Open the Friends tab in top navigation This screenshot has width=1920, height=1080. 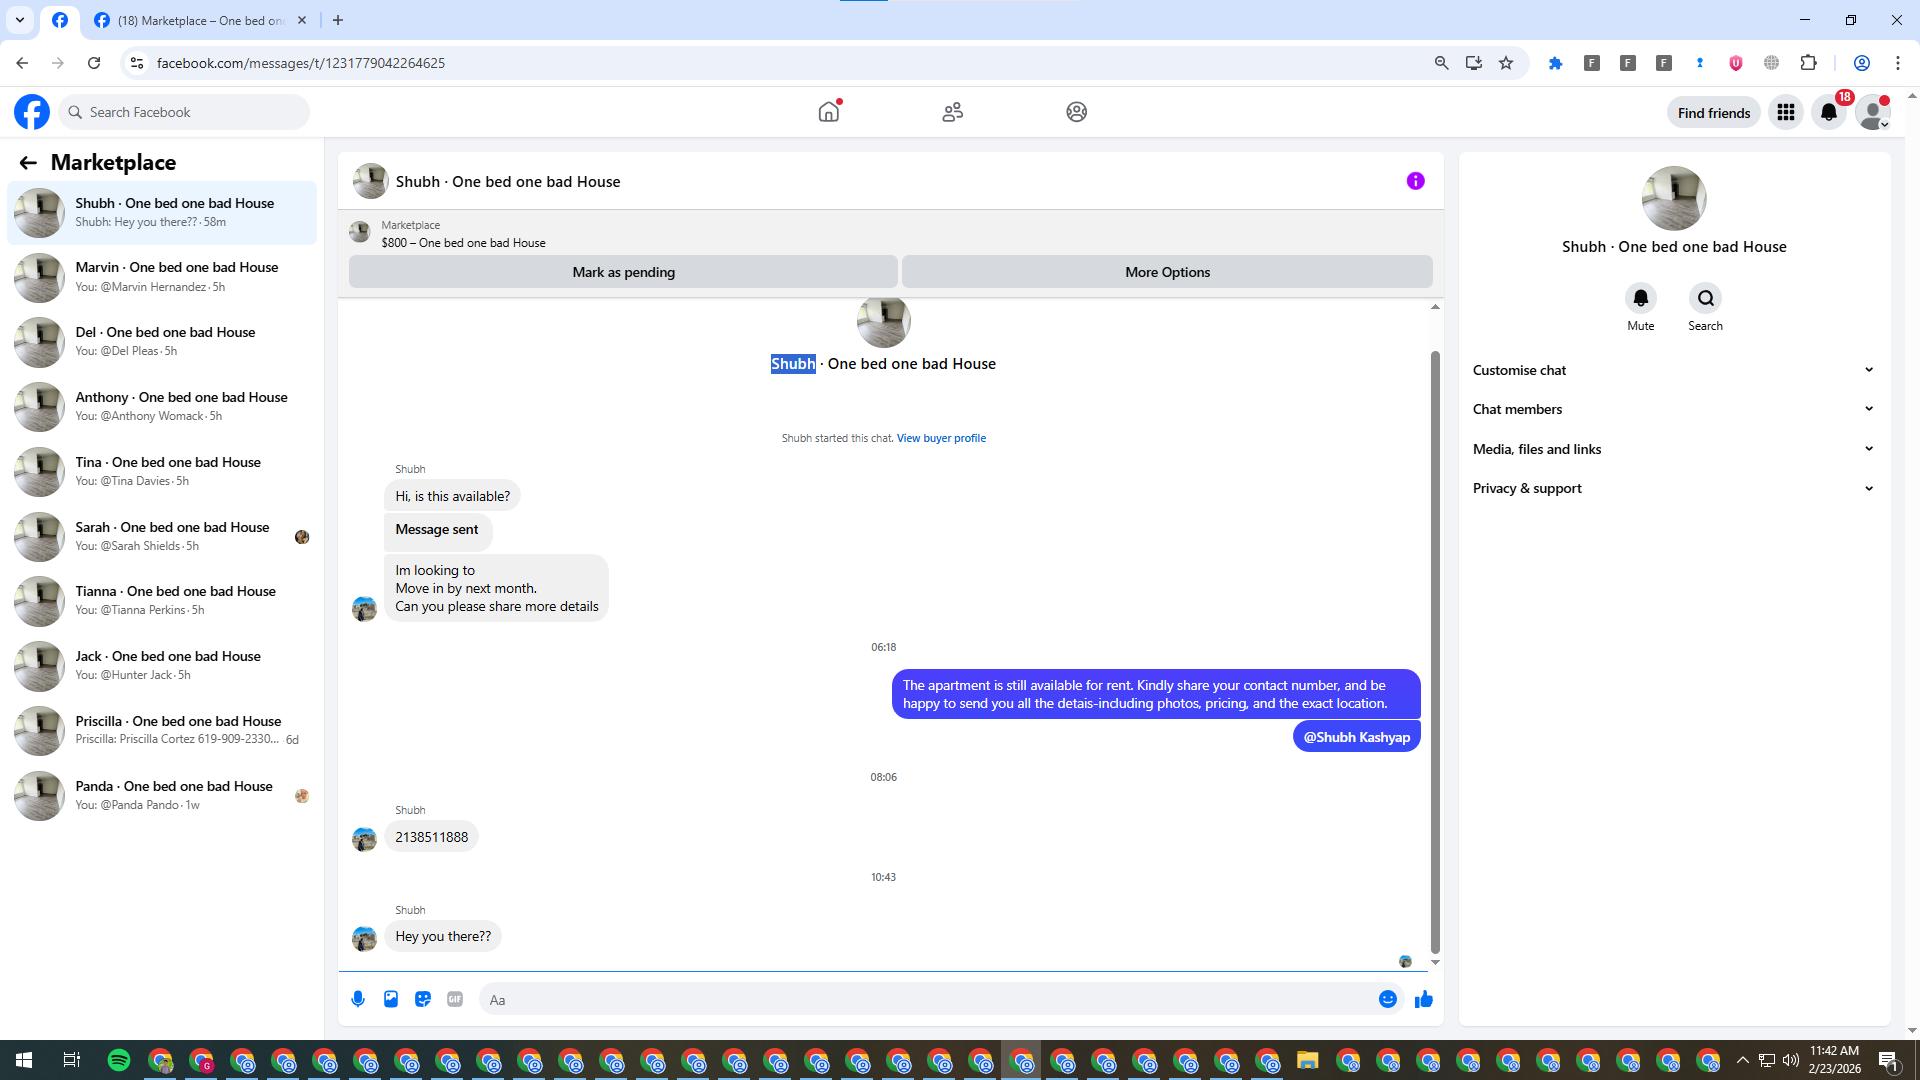(952, 112)
